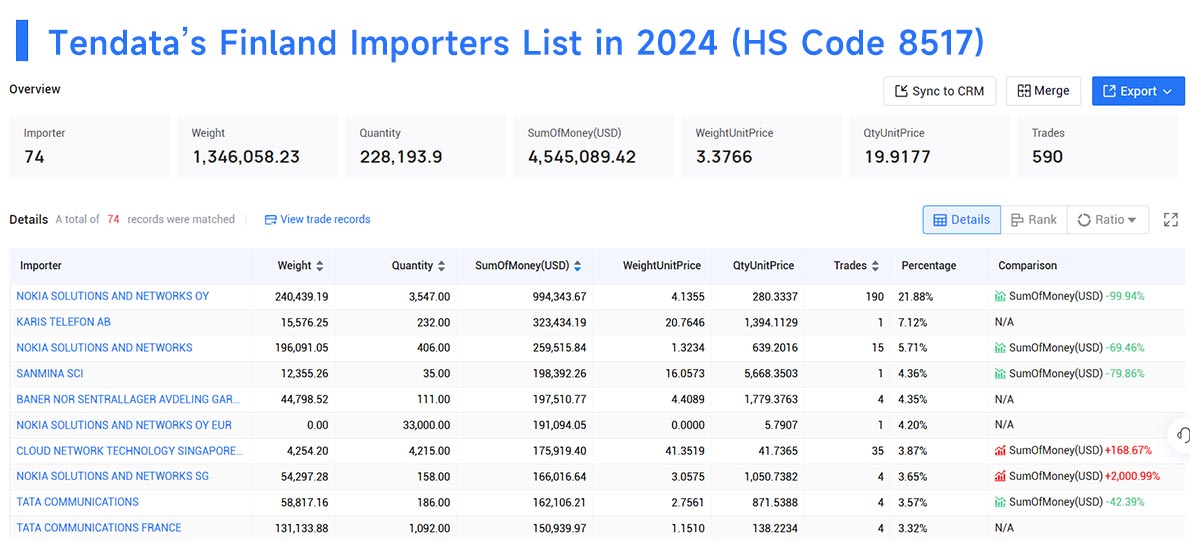The image size is (1190, 552).
Task: Click the Importer column header
Action: pos(41,266)
